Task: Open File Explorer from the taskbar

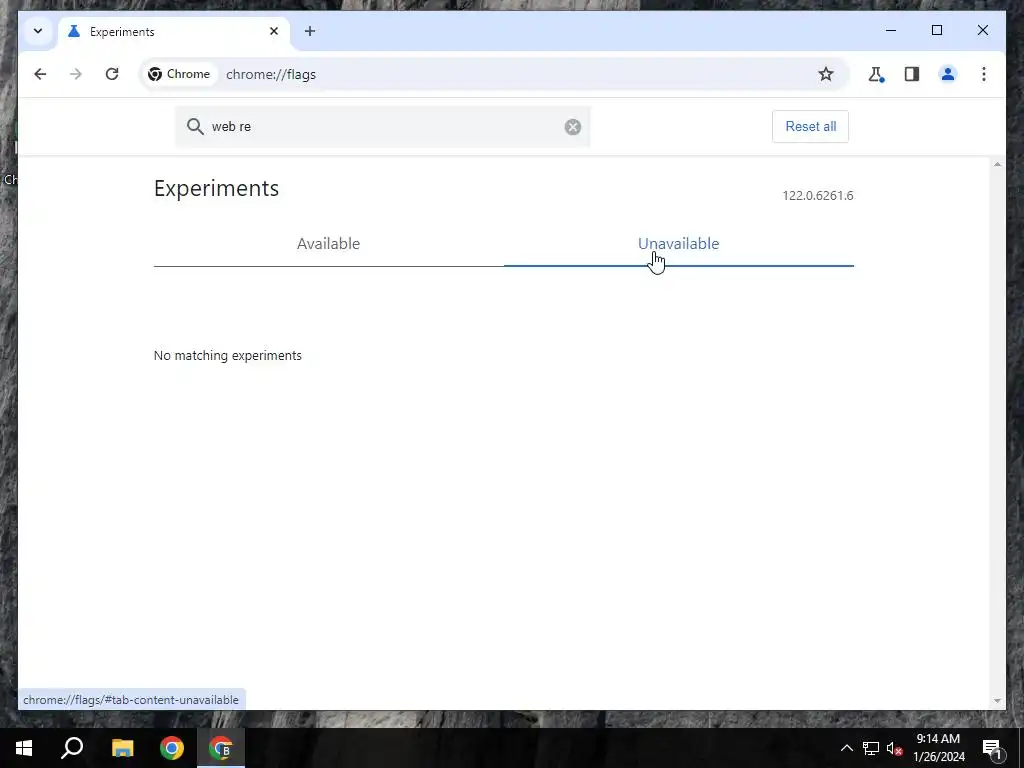Action: [122, 748]
